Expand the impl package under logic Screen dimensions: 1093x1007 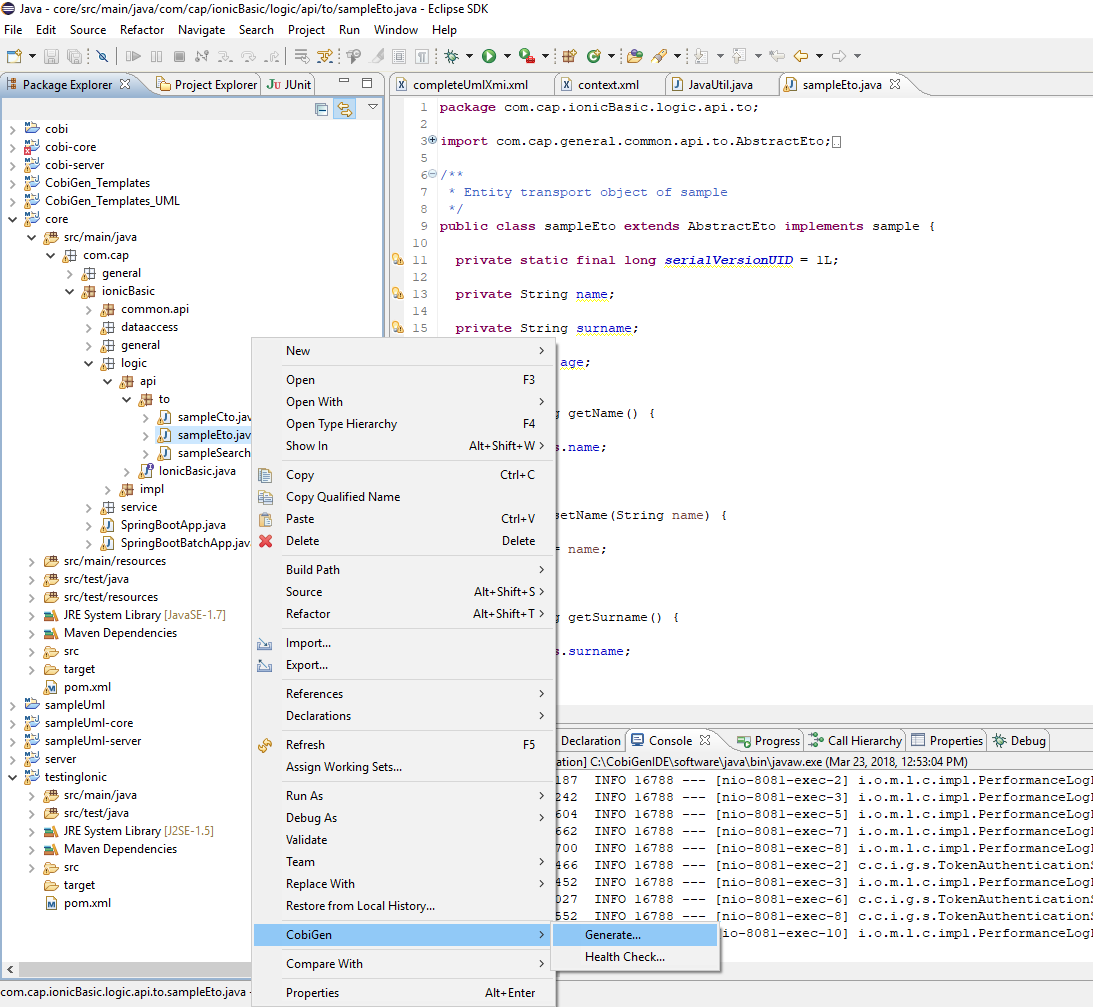[108, 489]
